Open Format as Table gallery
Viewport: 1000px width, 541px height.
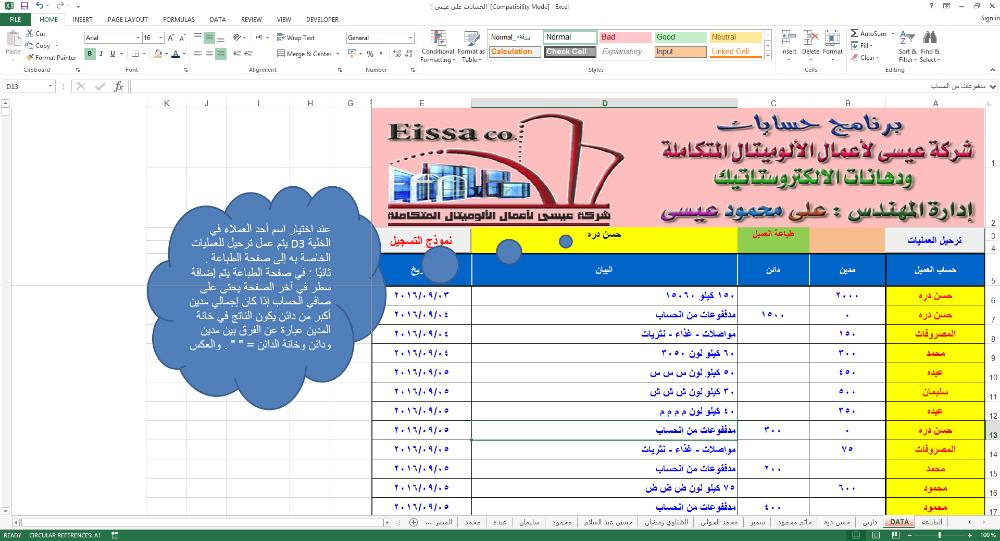pyautogui.click(x=471, y=46)
